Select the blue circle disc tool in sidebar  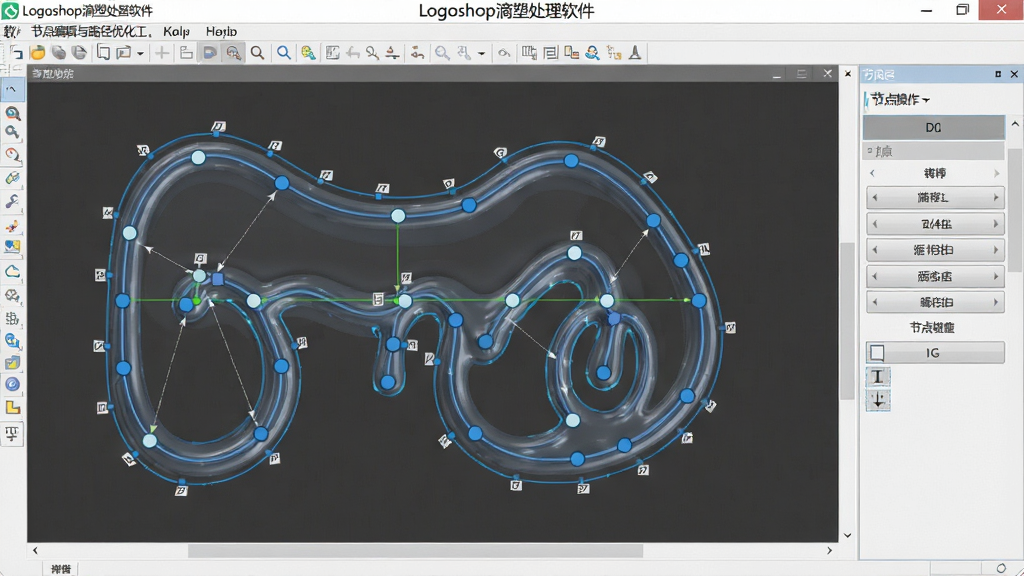pos(12,385)
